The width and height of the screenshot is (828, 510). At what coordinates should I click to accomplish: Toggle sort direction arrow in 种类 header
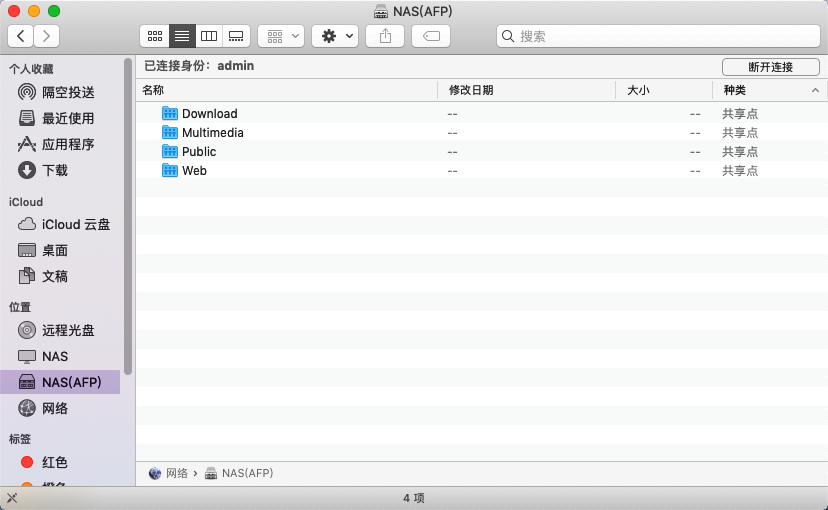click(x=815, y=90)
